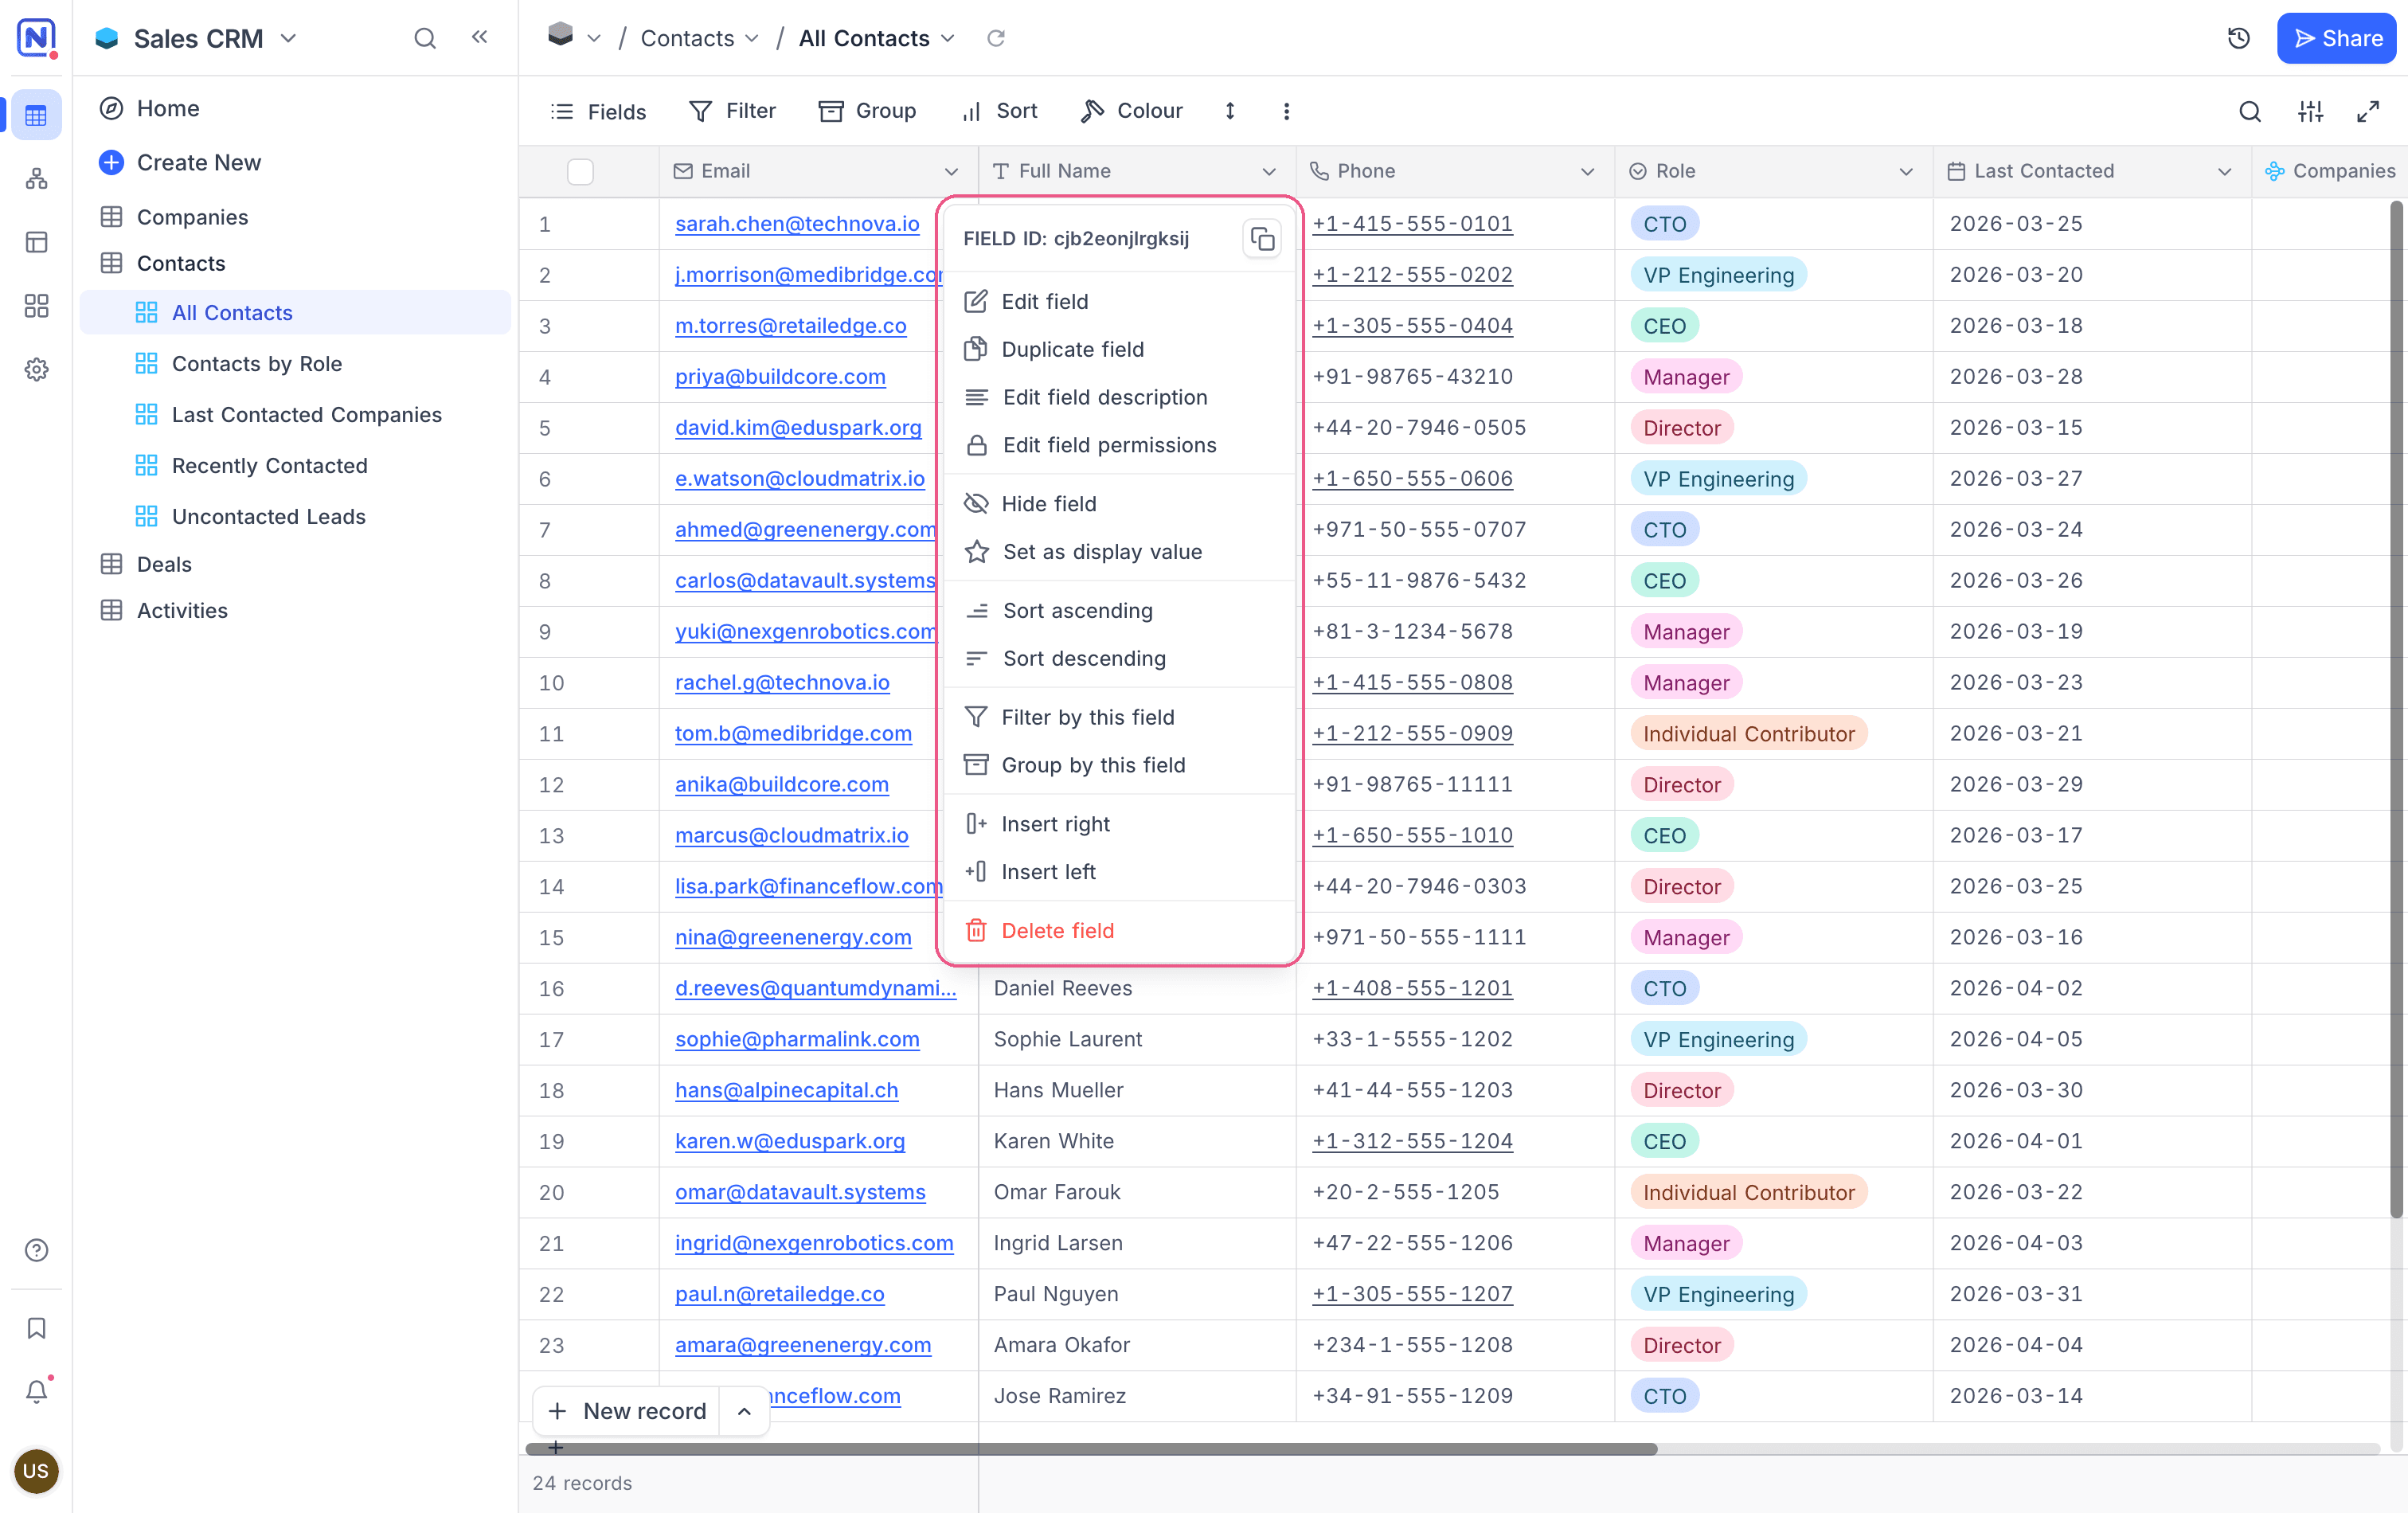Open sarah.chen@technova.io email link
The image size is (2408, 1513).
[797, 224]
